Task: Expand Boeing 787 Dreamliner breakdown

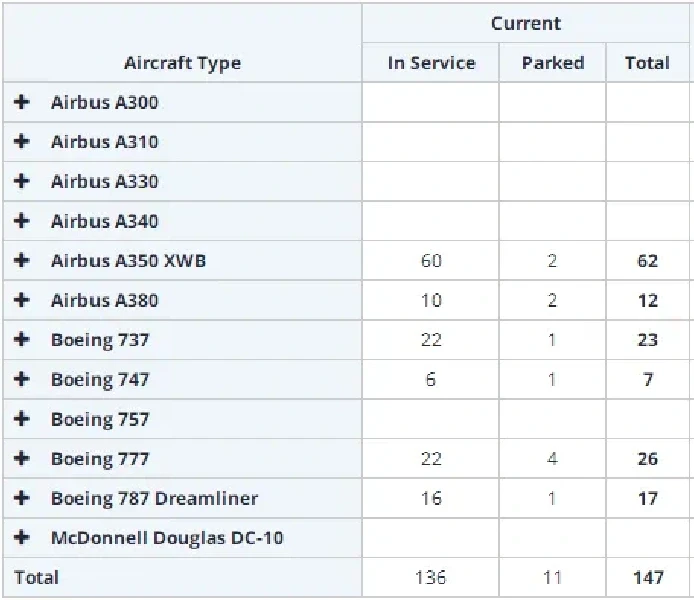Action: click(22, 498)
